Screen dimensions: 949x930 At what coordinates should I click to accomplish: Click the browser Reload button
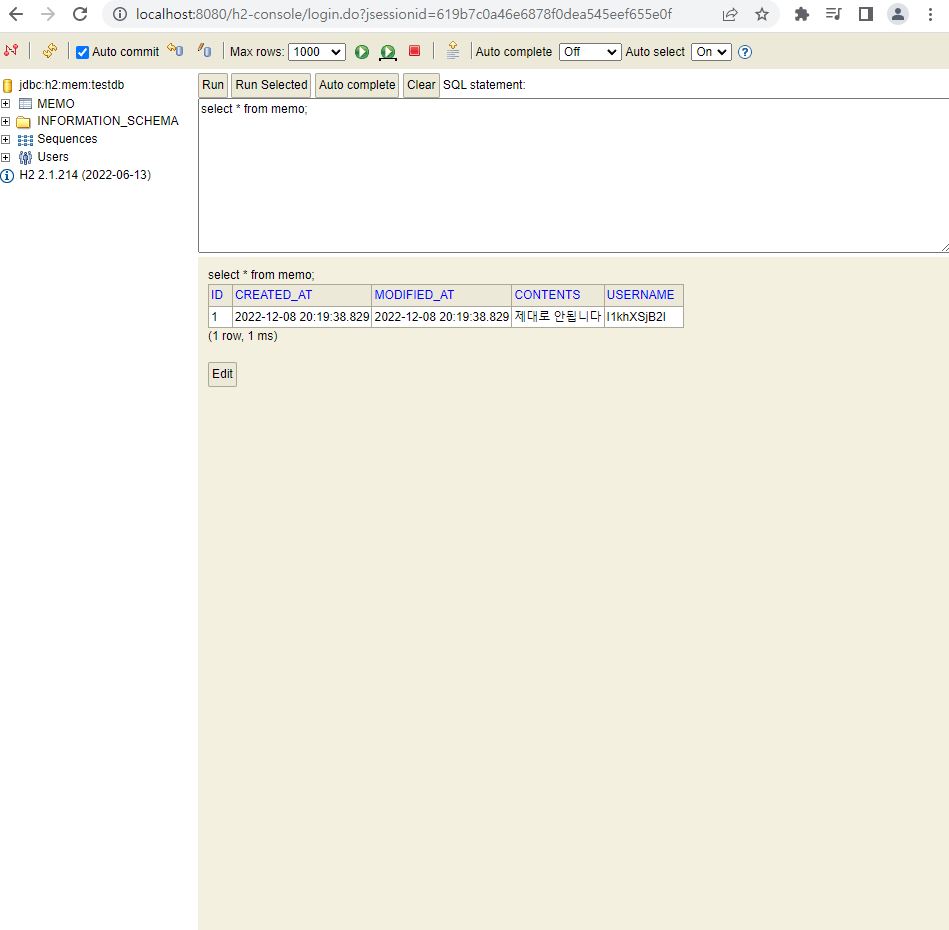(80, 14)
